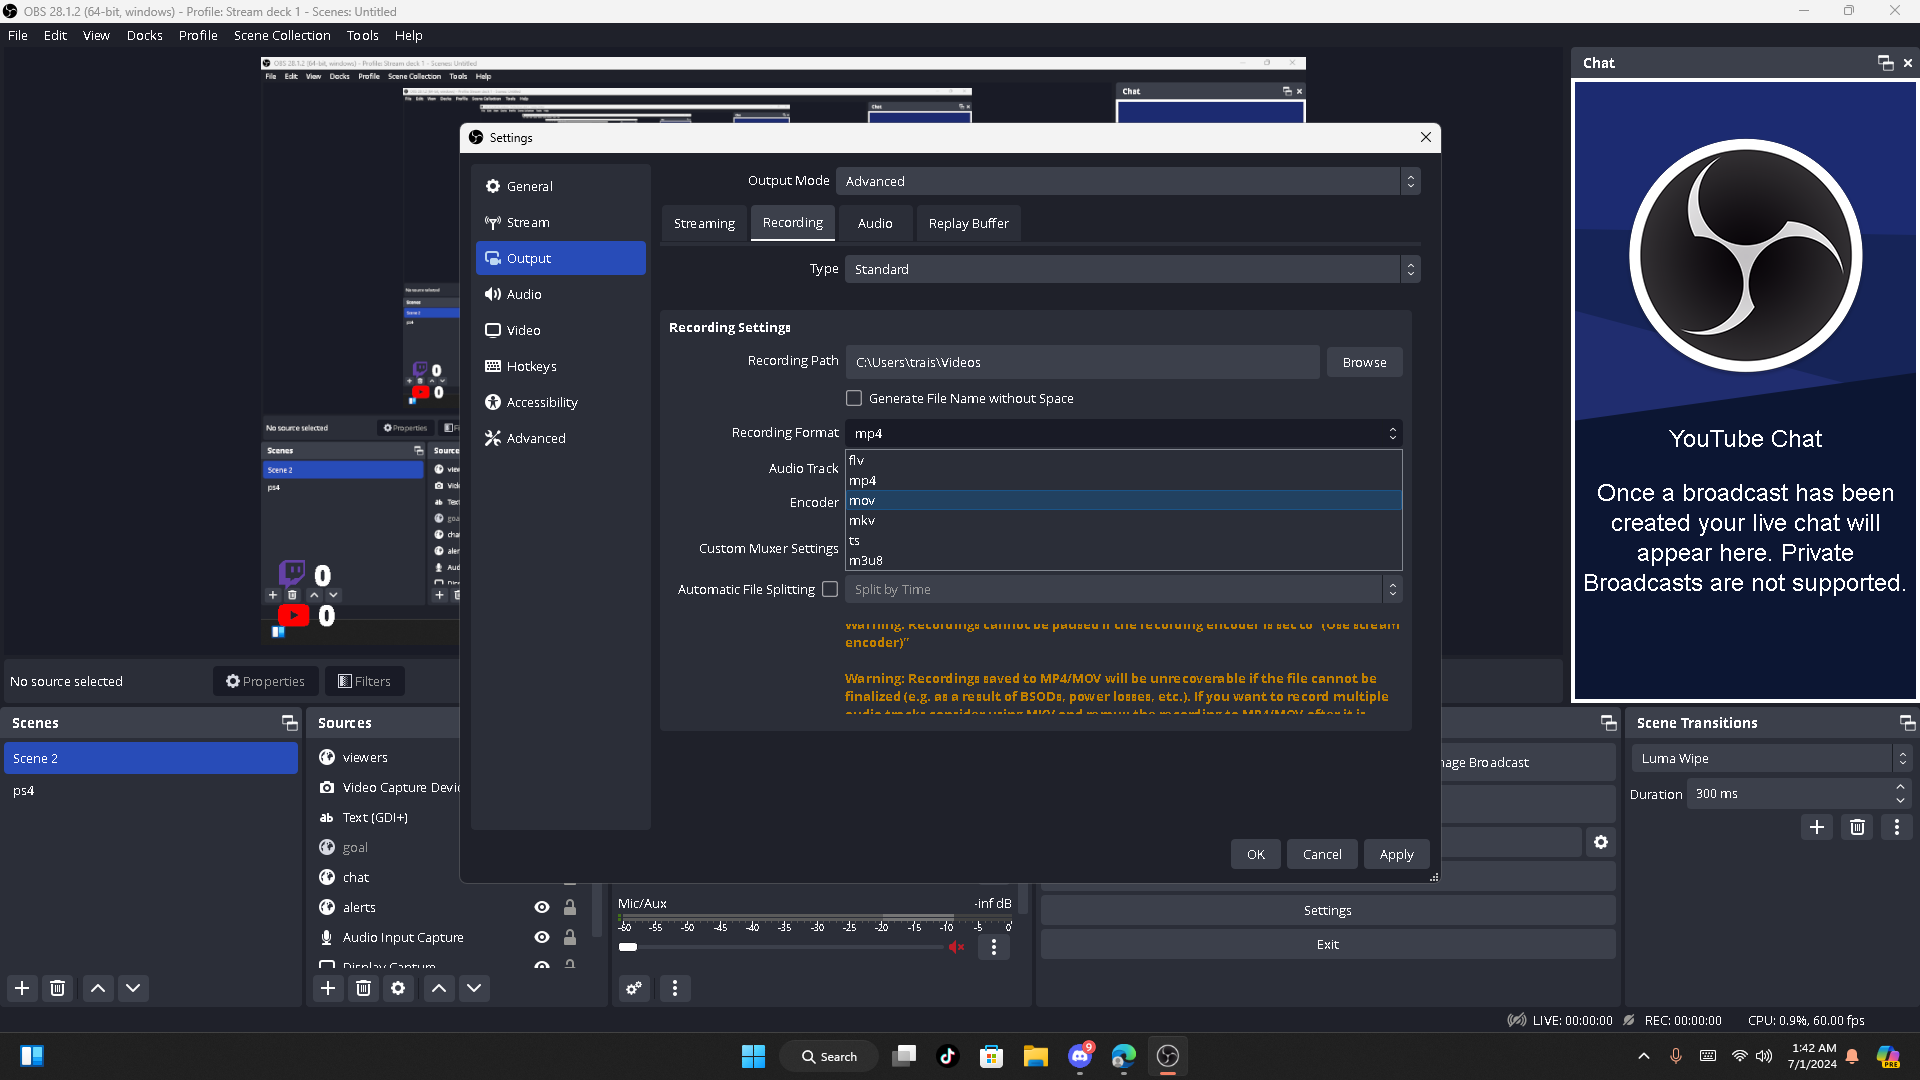Image resolution: width=1920 pixels, height=1080 pixels.
Task: Open the File menu
Action: point(18,35)
